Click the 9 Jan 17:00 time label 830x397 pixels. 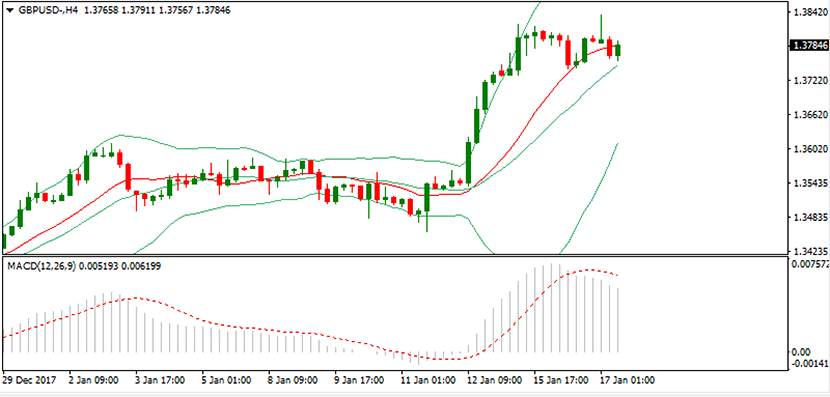tap(360, 380)
